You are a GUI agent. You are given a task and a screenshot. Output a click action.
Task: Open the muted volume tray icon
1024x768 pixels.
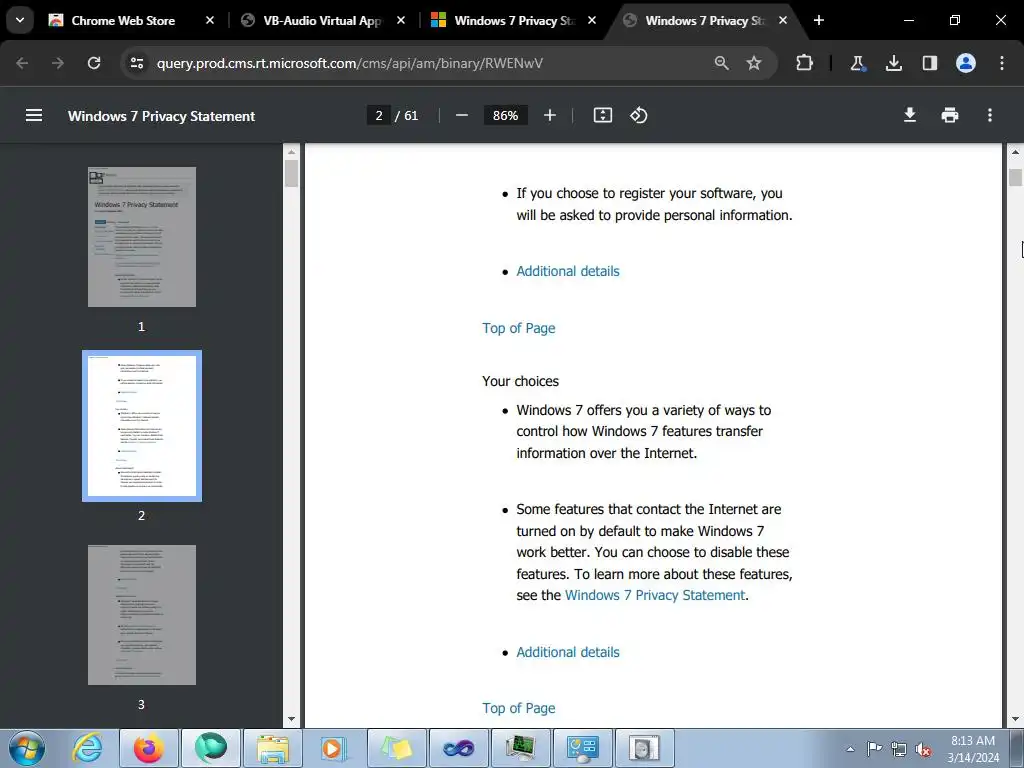tap(923, 749)
